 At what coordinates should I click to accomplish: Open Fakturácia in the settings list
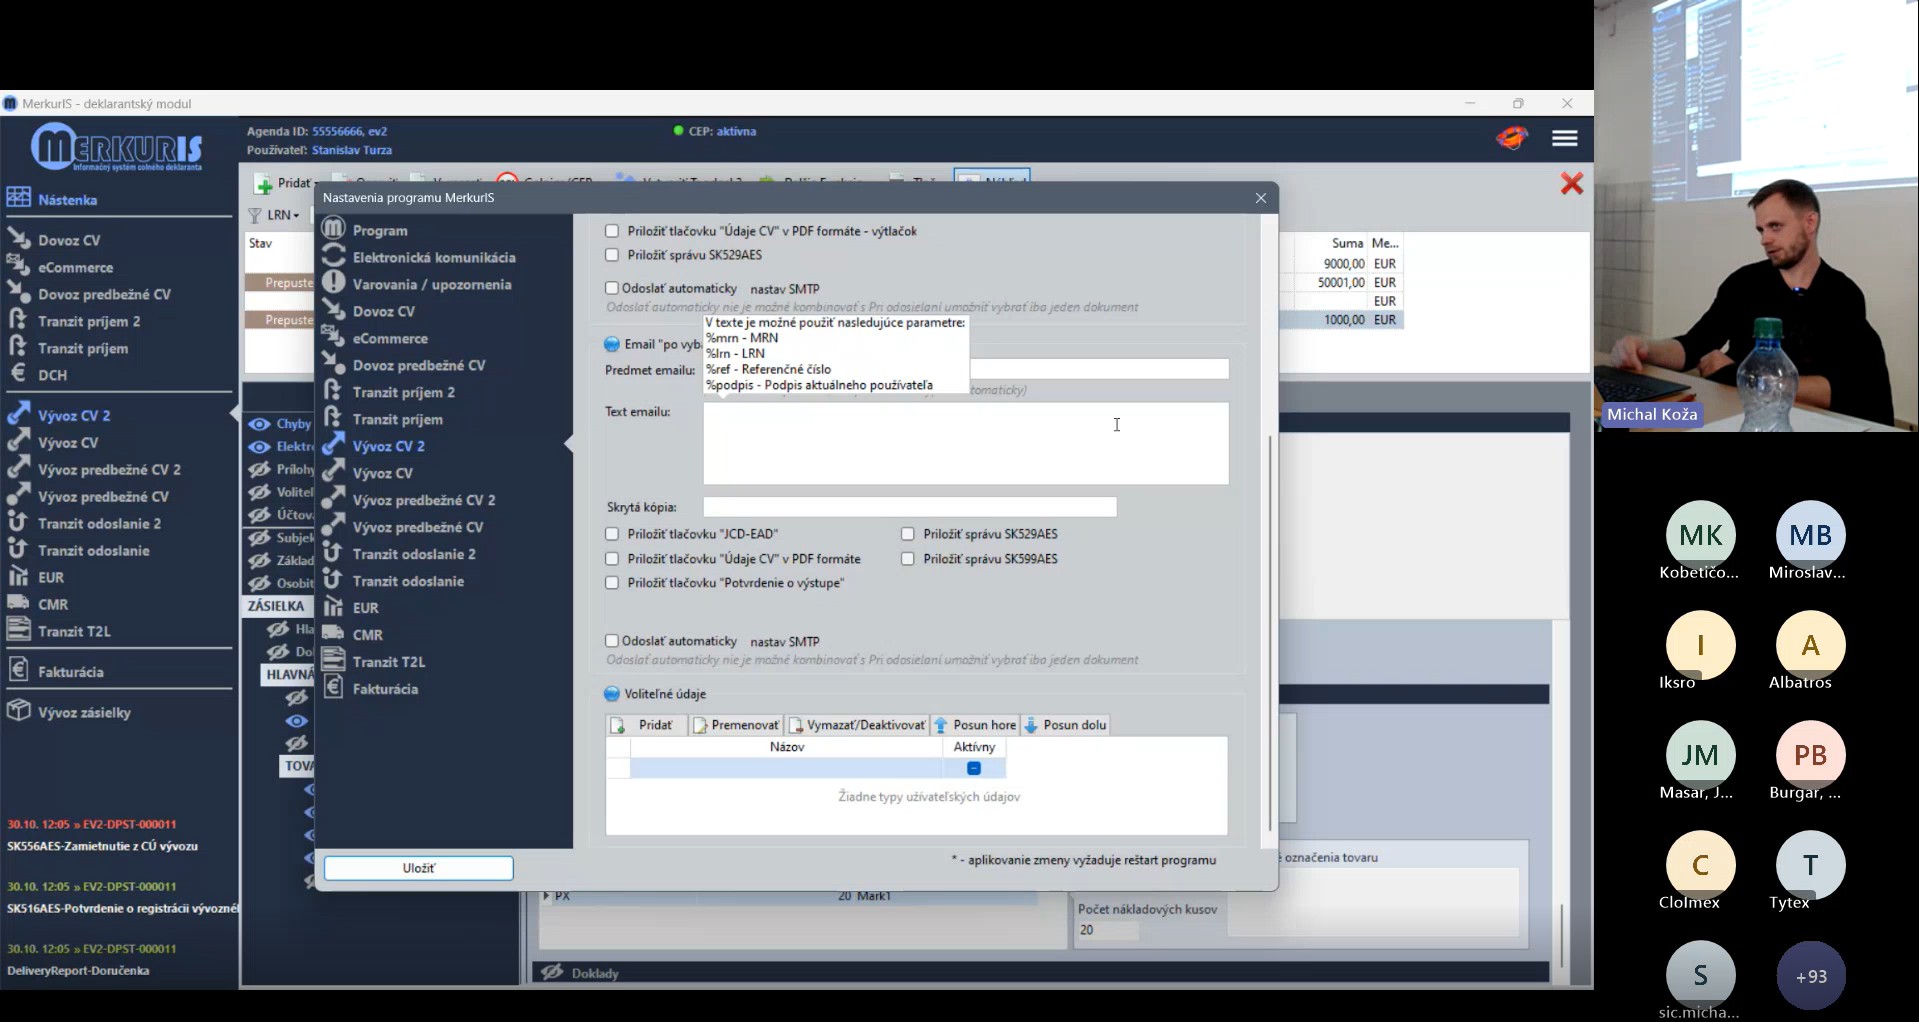tap(385, 689)
